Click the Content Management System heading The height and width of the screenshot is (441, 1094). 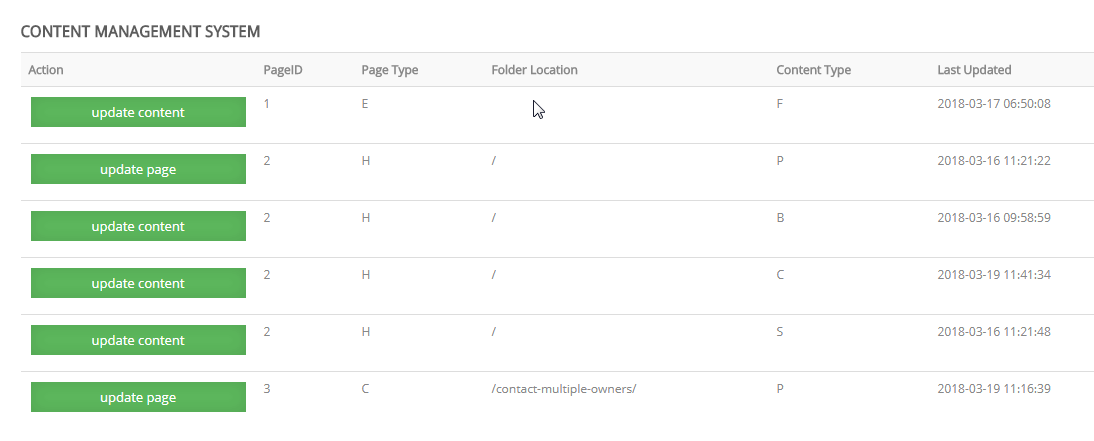click(x=140, y=31)
